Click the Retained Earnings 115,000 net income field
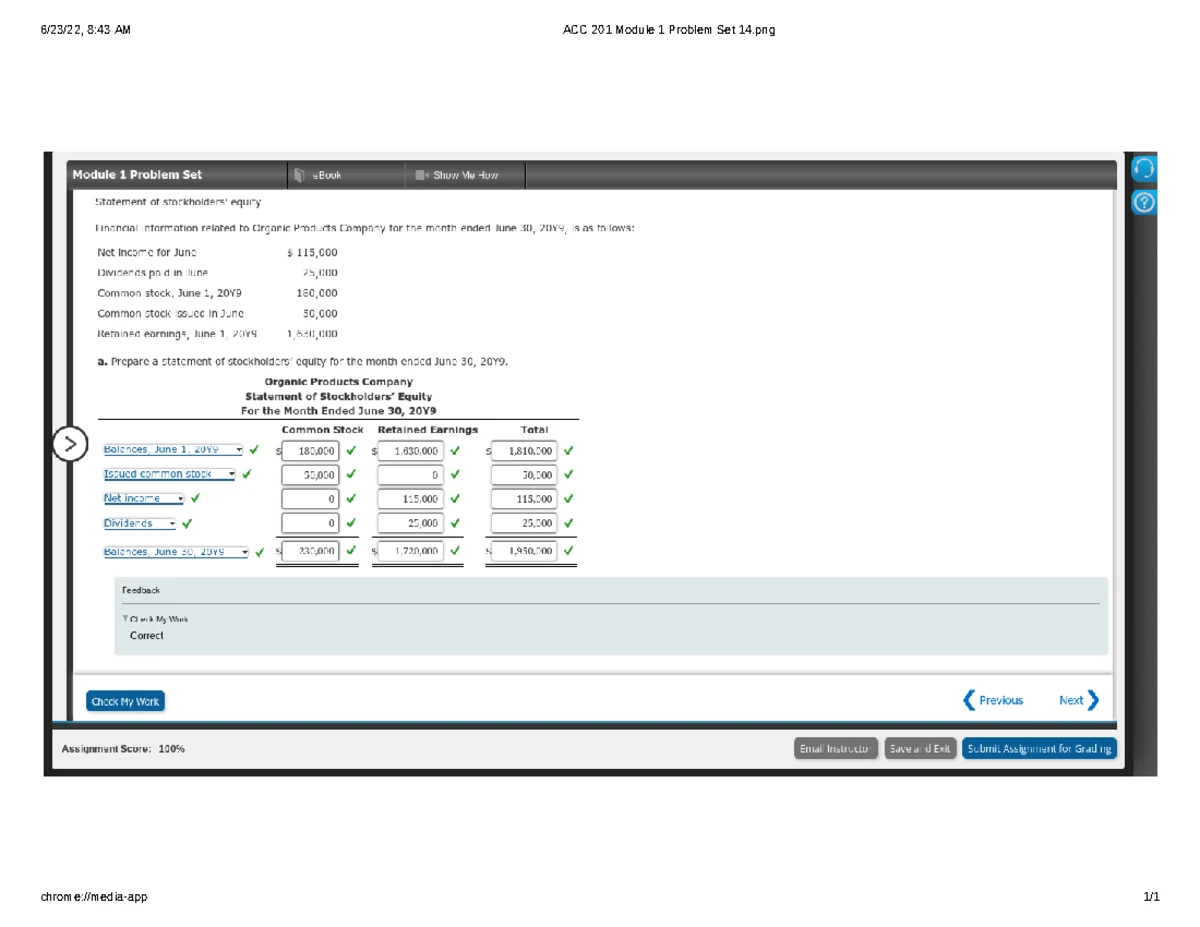 [409, 498]
